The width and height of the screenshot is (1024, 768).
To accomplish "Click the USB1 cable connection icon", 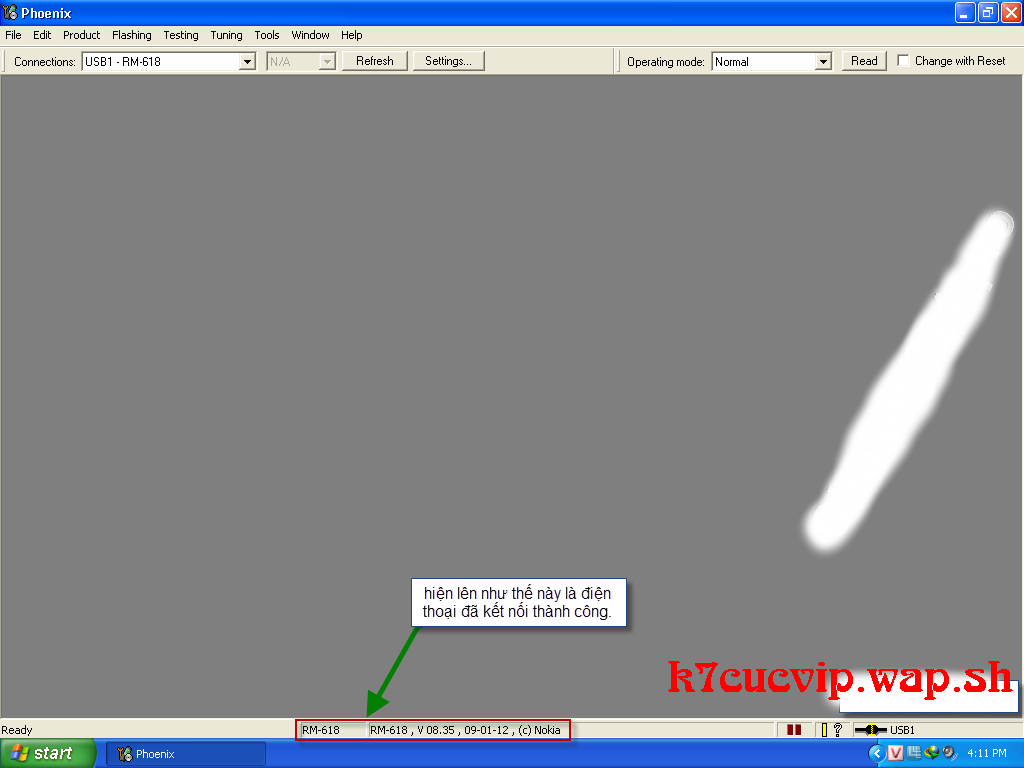I will tap(870, 730).
